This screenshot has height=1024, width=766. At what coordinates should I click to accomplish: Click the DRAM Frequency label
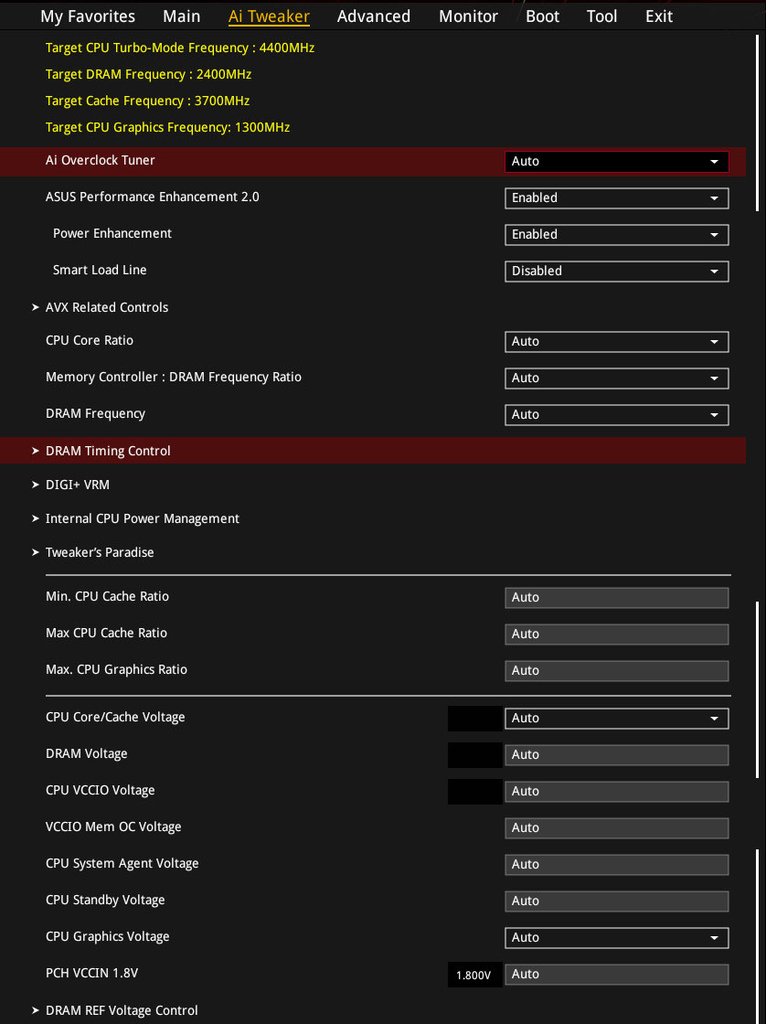[95, 413]
